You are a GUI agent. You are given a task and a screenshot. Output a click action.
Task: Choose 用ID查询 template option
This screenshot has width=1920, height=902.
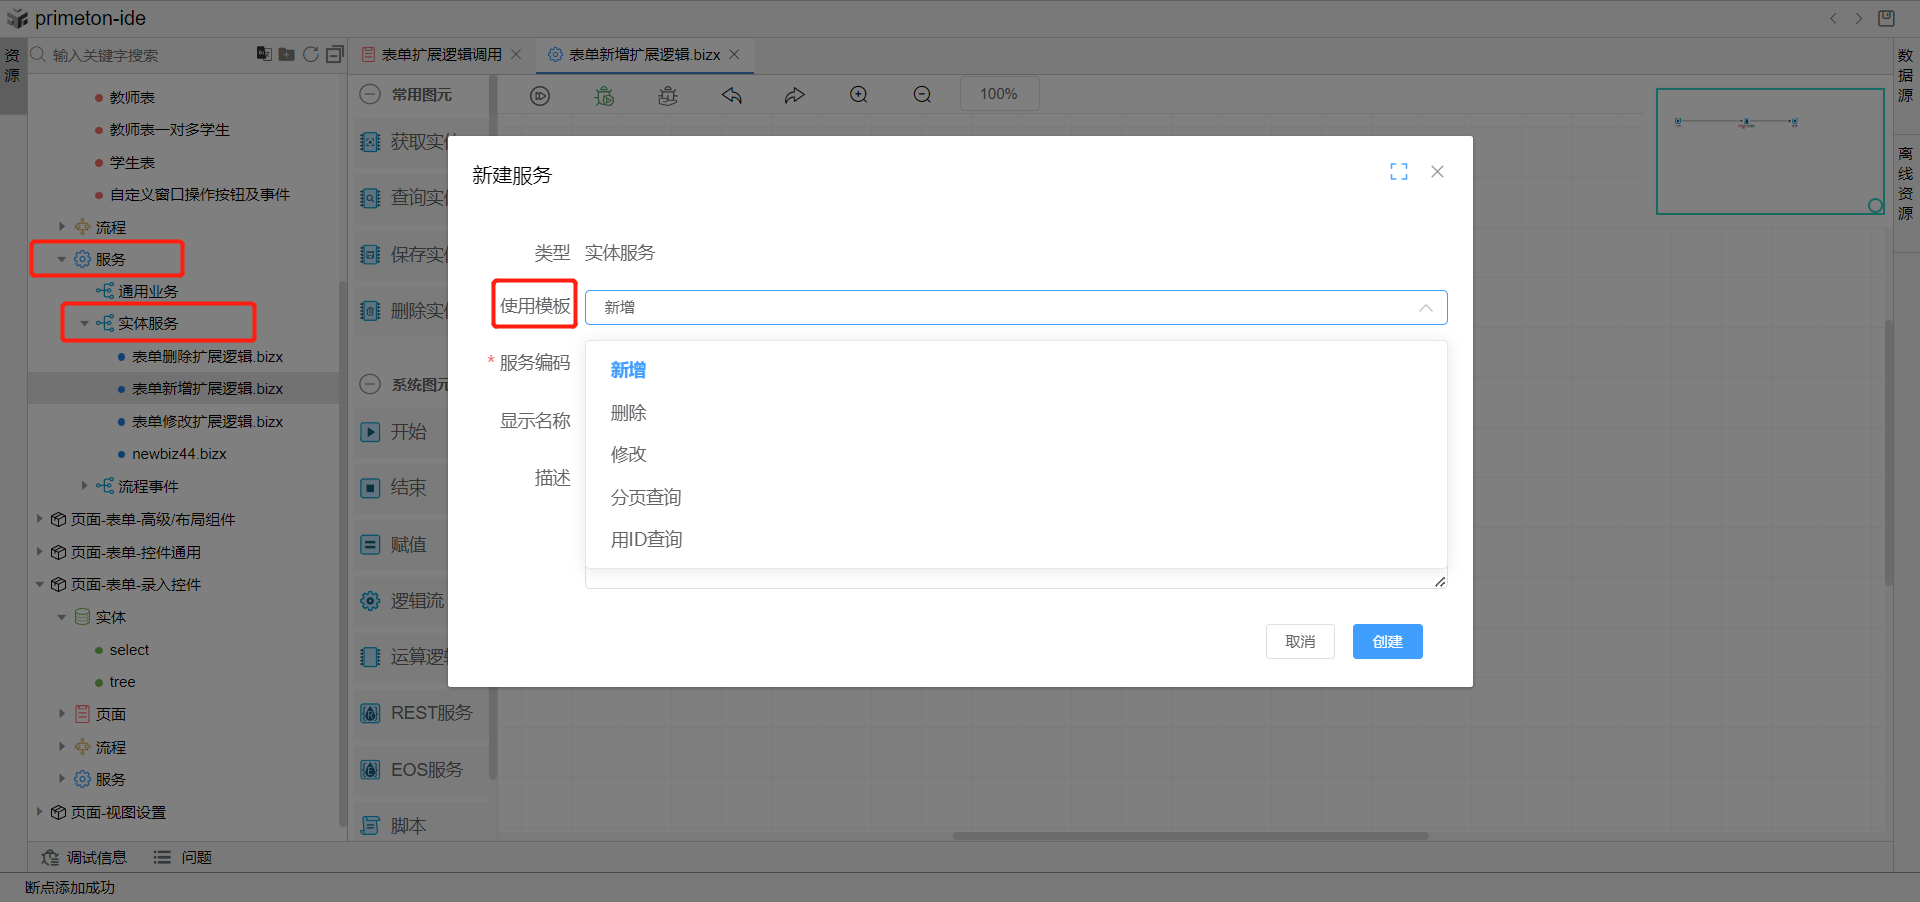click(x=646, y=540)
